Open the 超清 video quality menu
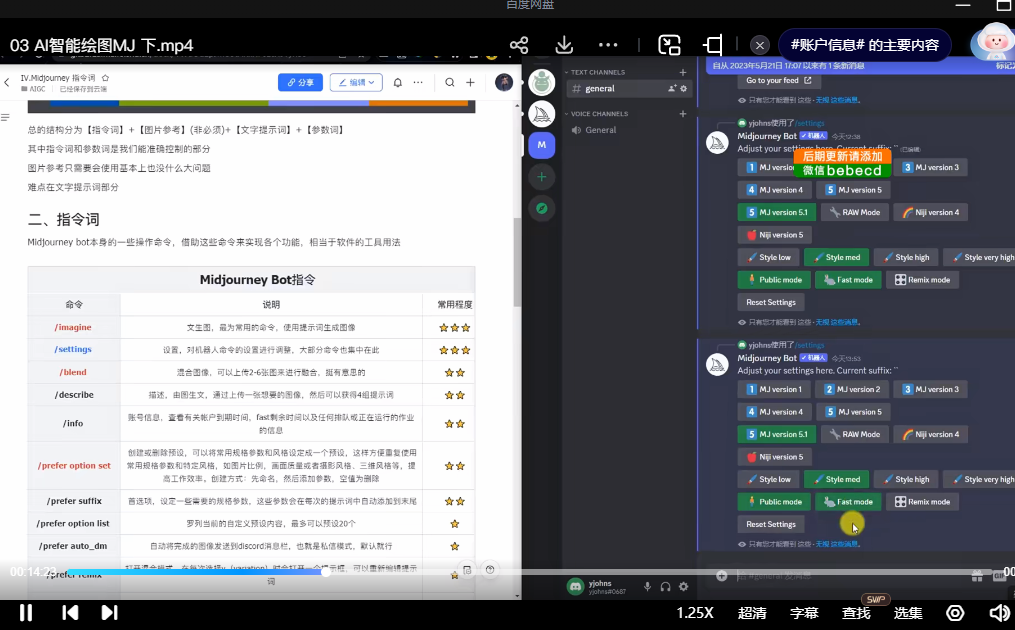This screenshot has height=630, width=1015. click(752, 613)
